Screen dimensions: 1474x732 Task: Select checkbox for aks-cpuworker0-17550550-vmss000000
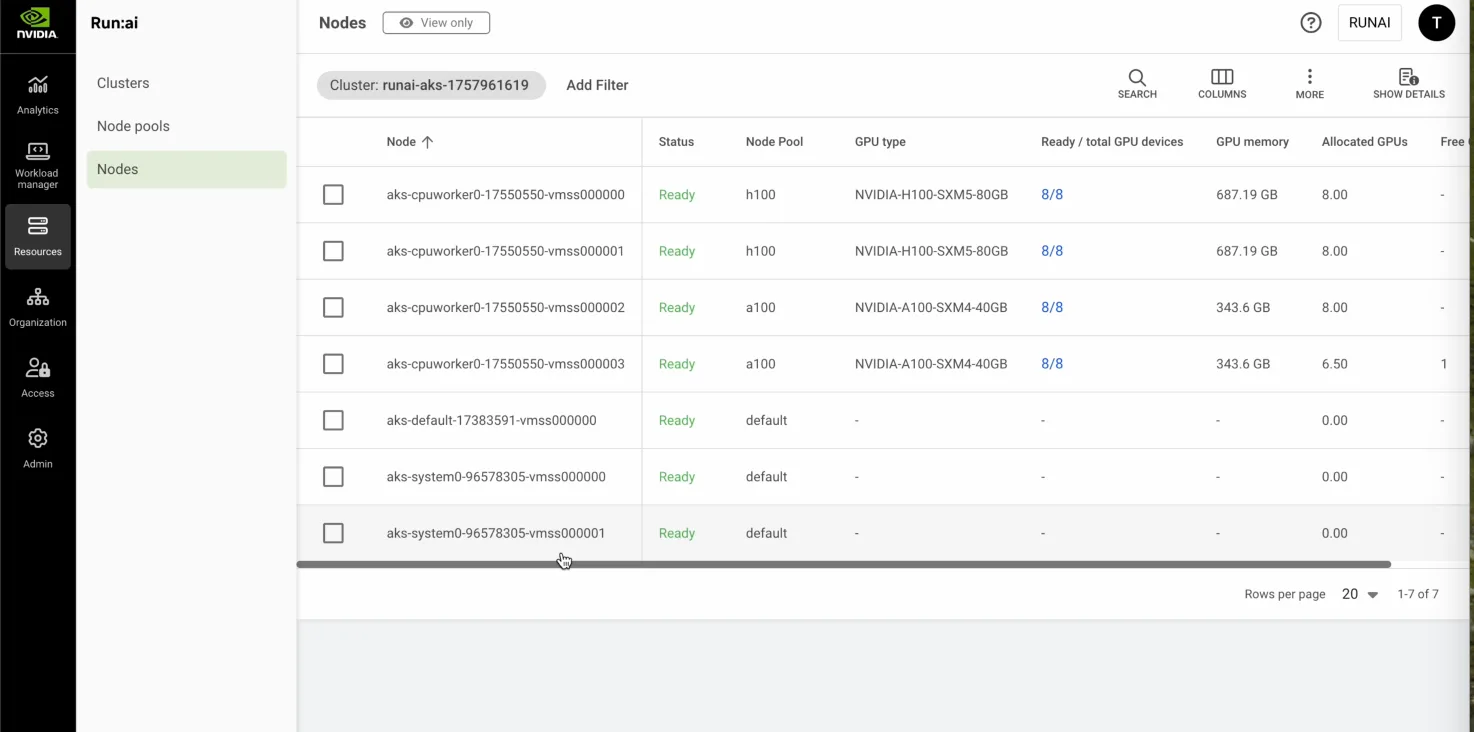point(333,195)
